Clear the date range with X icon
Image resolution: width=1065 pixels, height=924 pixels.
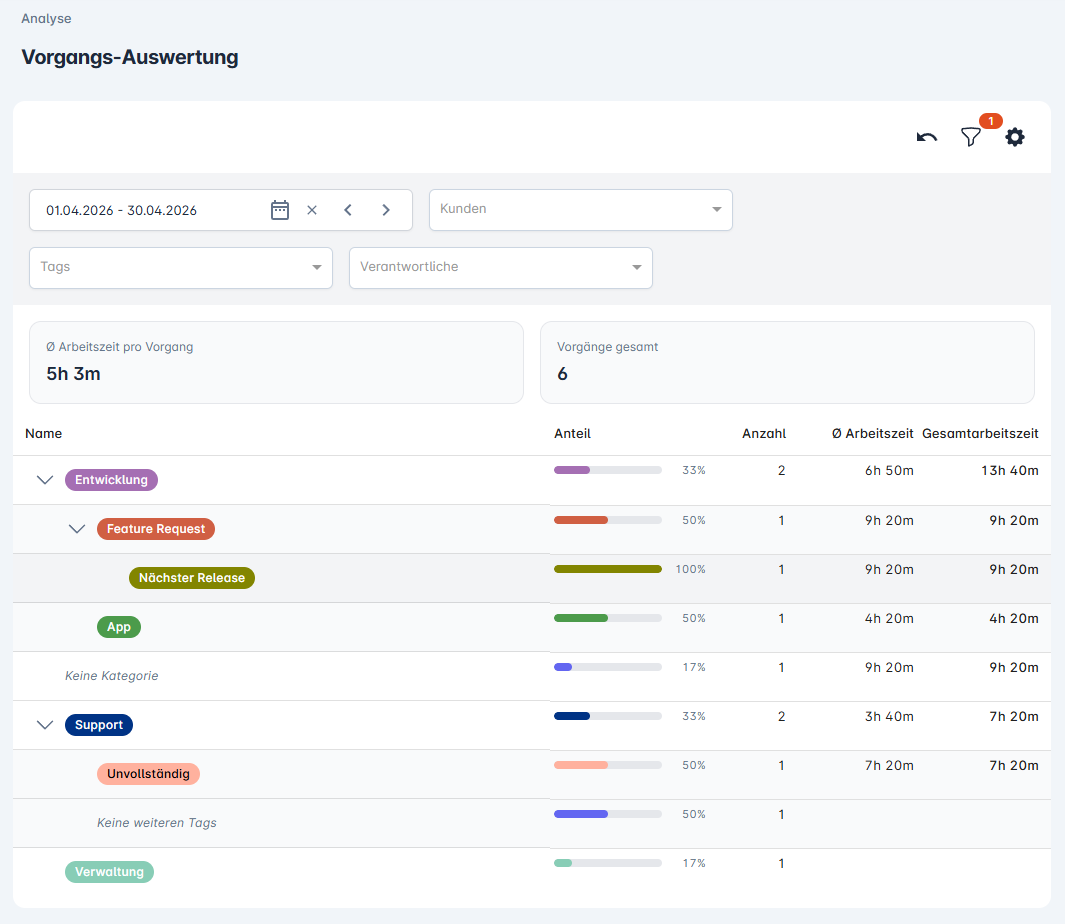point(312,210)
